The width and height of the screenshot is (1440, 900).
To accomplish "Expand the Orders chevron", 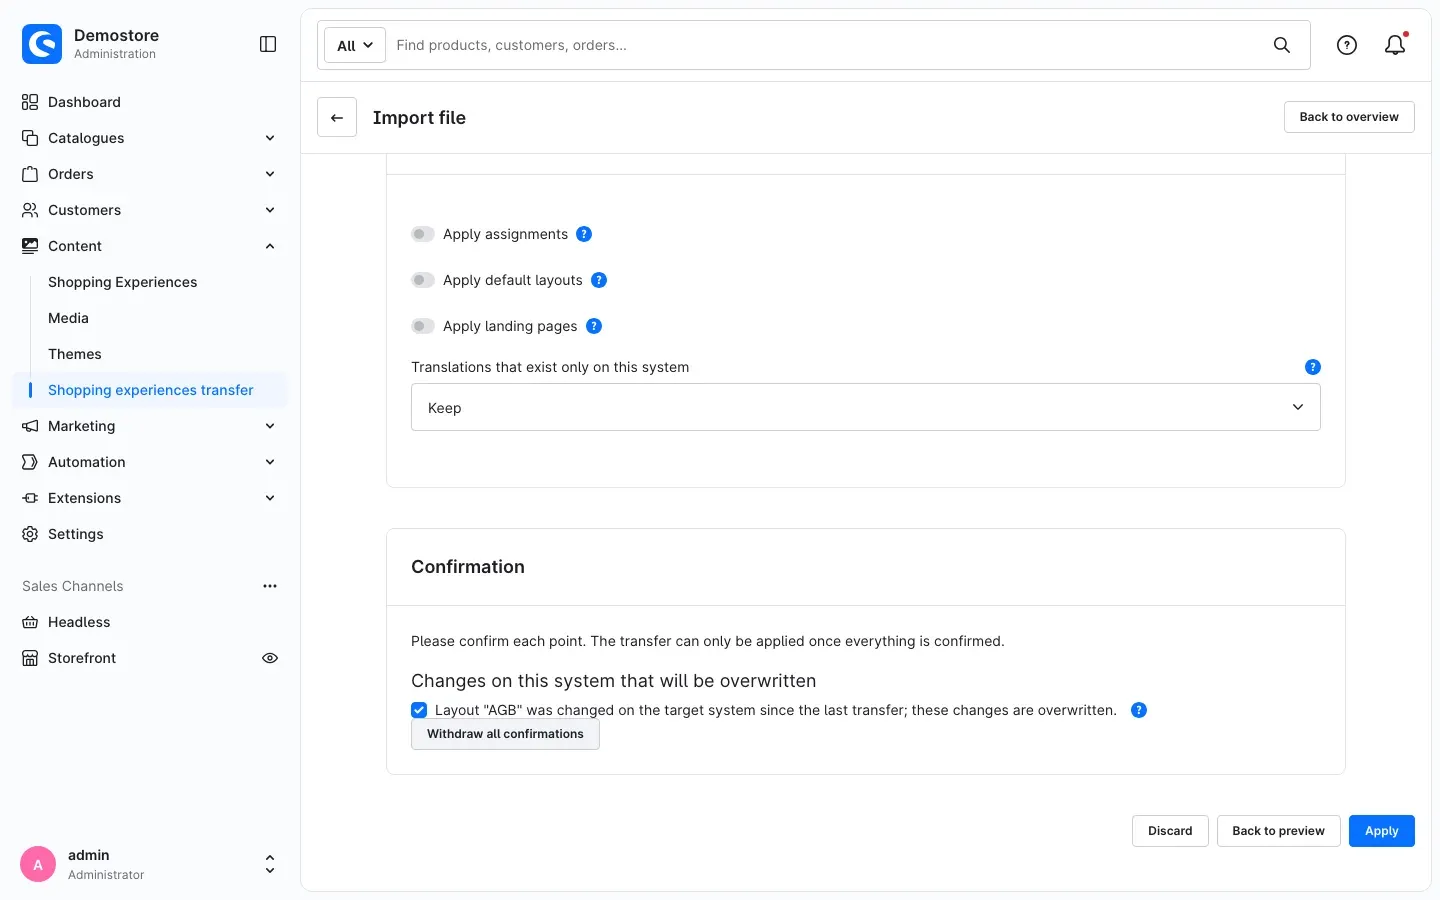I will coord(270,174).
